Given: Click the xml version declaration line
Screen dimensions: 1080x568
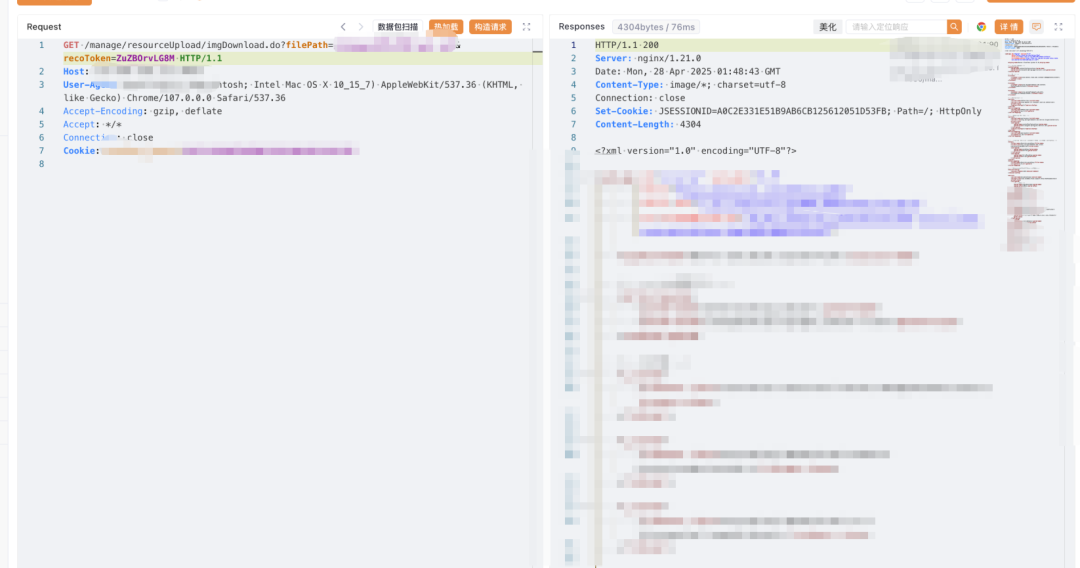Looking at the screenshot, I should coord(696,151).
